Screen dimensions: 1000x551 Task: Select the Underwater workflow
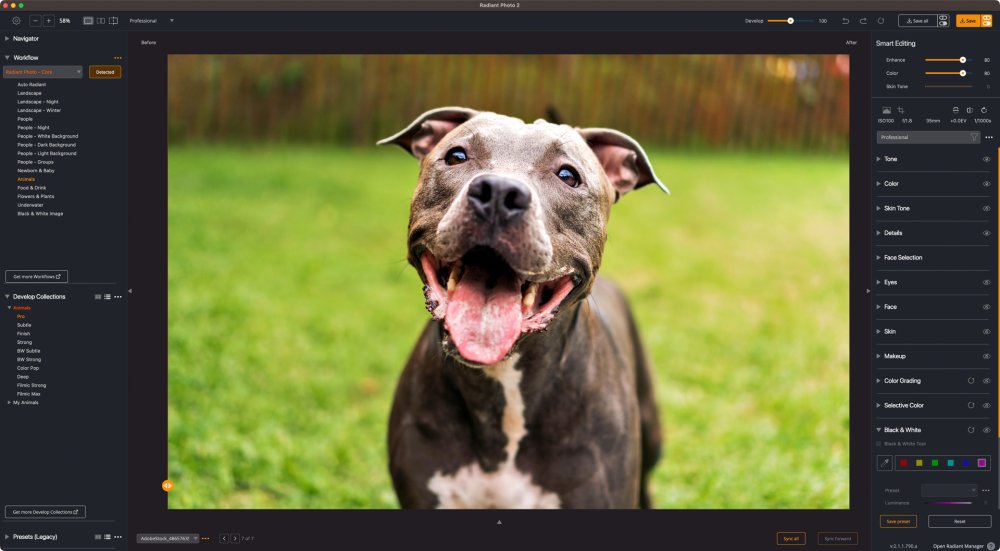[x=31, y=205]
